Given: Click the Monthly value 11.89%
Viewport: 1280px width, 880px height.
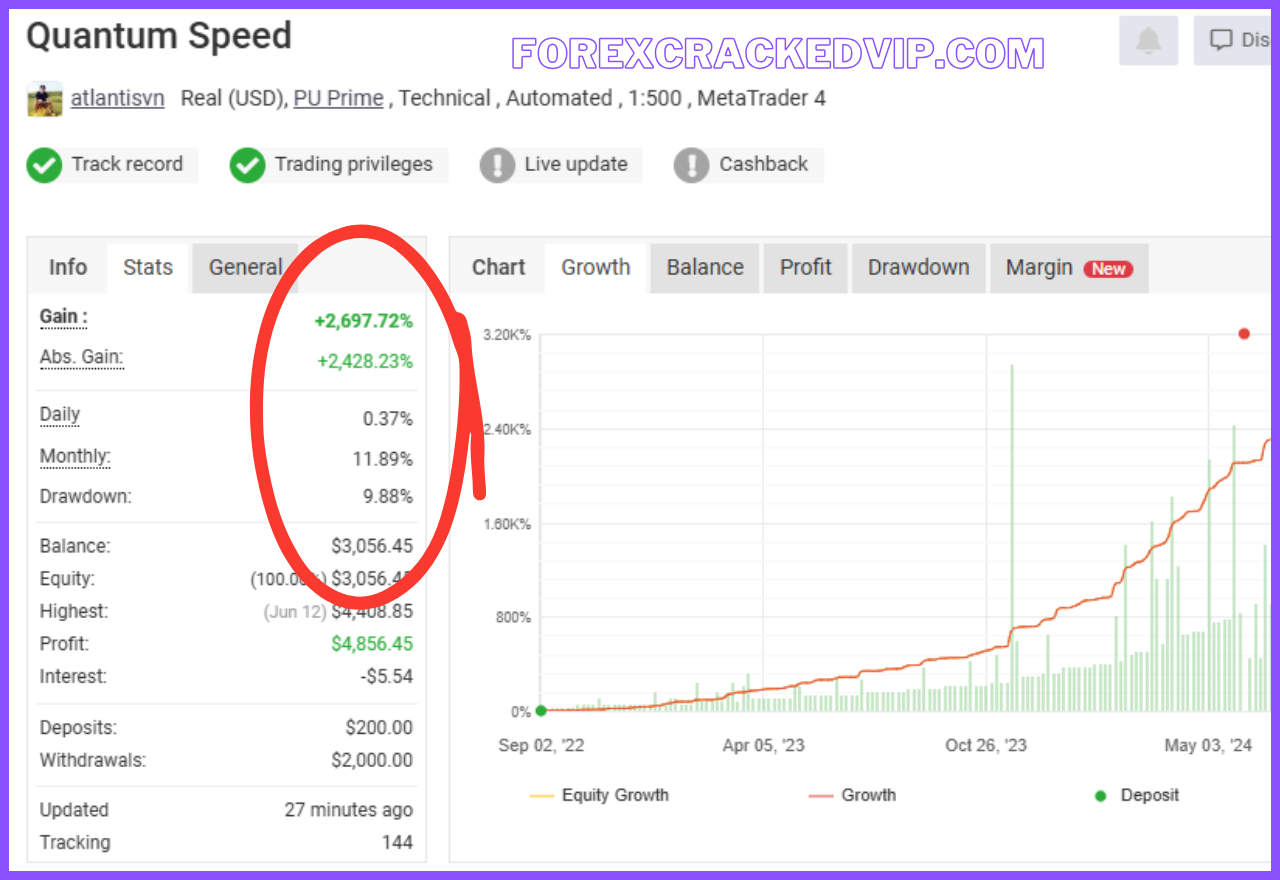Looking at the screenshot, I should click(x=384, y=459).
